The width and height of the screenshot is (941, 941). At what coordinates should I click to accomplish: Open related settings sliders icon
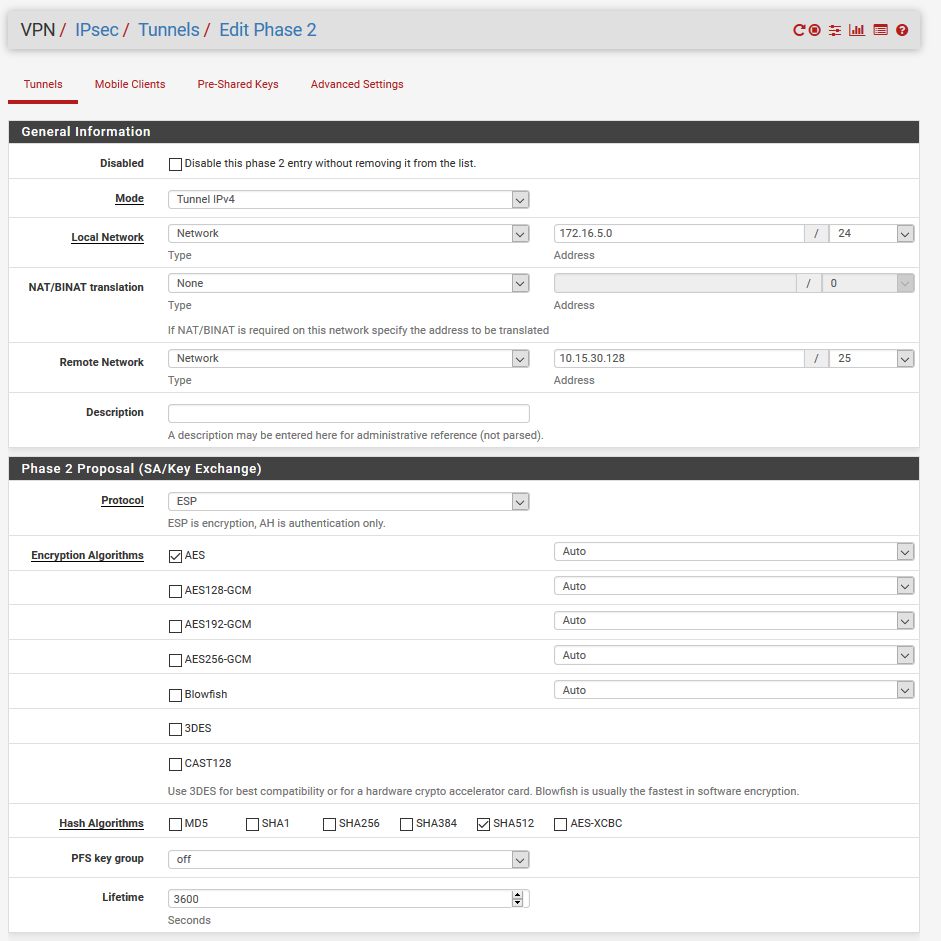835,30
